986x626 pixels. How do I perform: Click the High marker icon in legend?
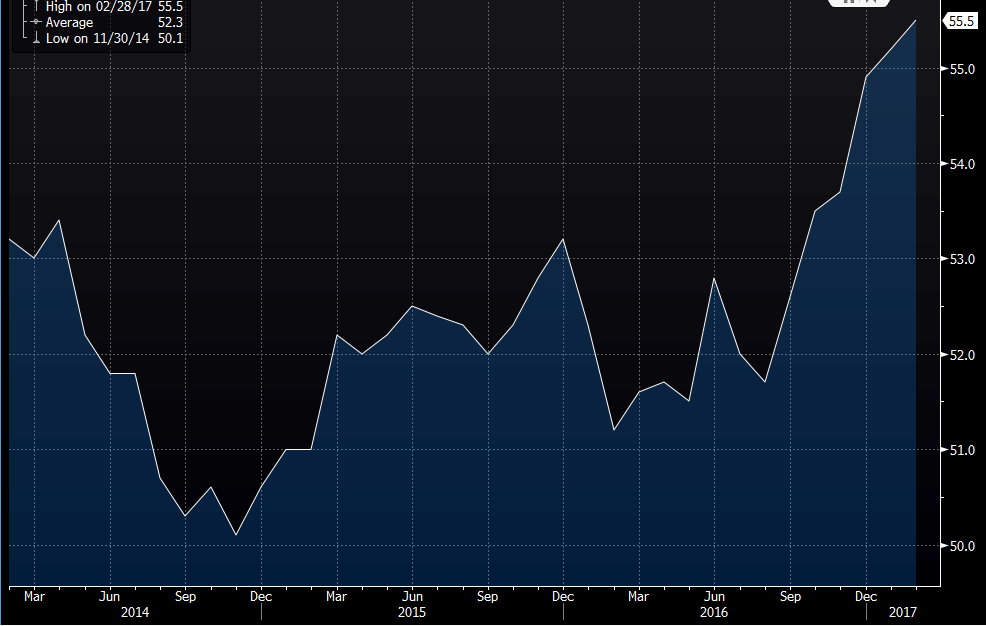[x=35, y=6]
